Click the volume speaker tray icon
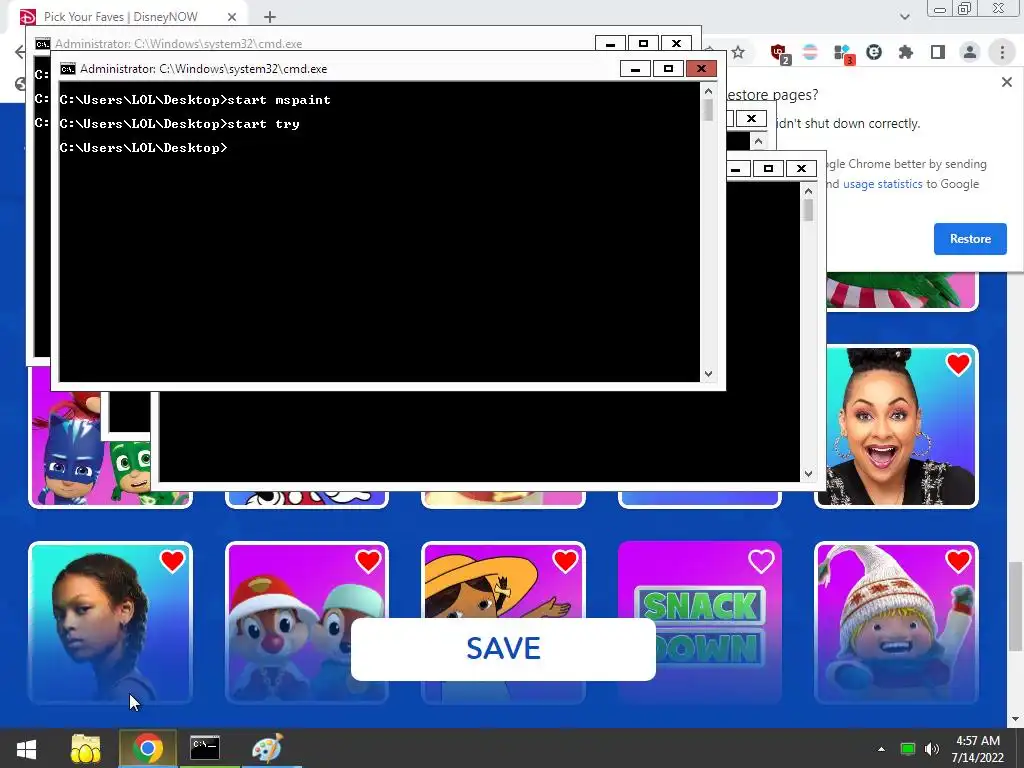This screenshot has height=768, width=1024. tap(932, 749)
